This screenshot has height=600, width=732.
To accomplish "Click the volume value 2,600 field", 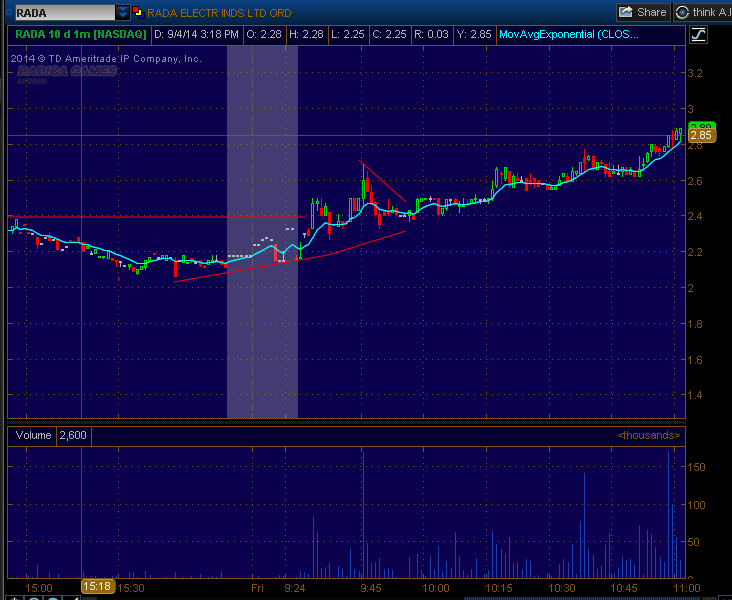I will (x=73, y=435).
